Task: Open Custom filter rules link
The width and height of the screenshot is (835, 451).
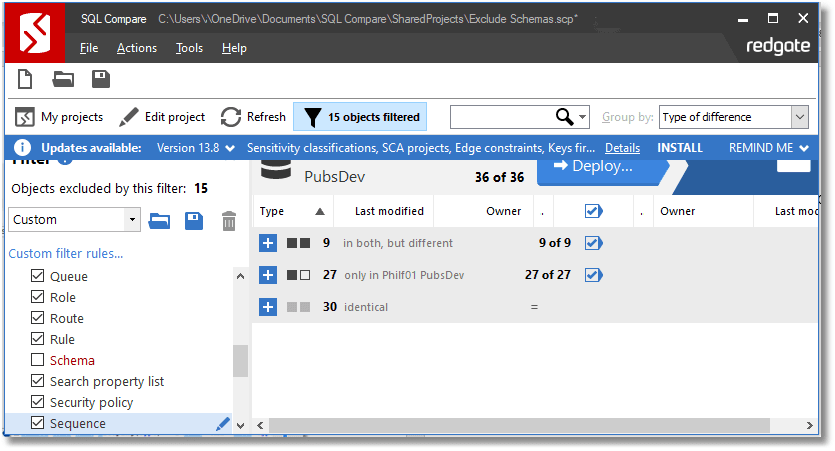Action: click(x=66, y=253)
